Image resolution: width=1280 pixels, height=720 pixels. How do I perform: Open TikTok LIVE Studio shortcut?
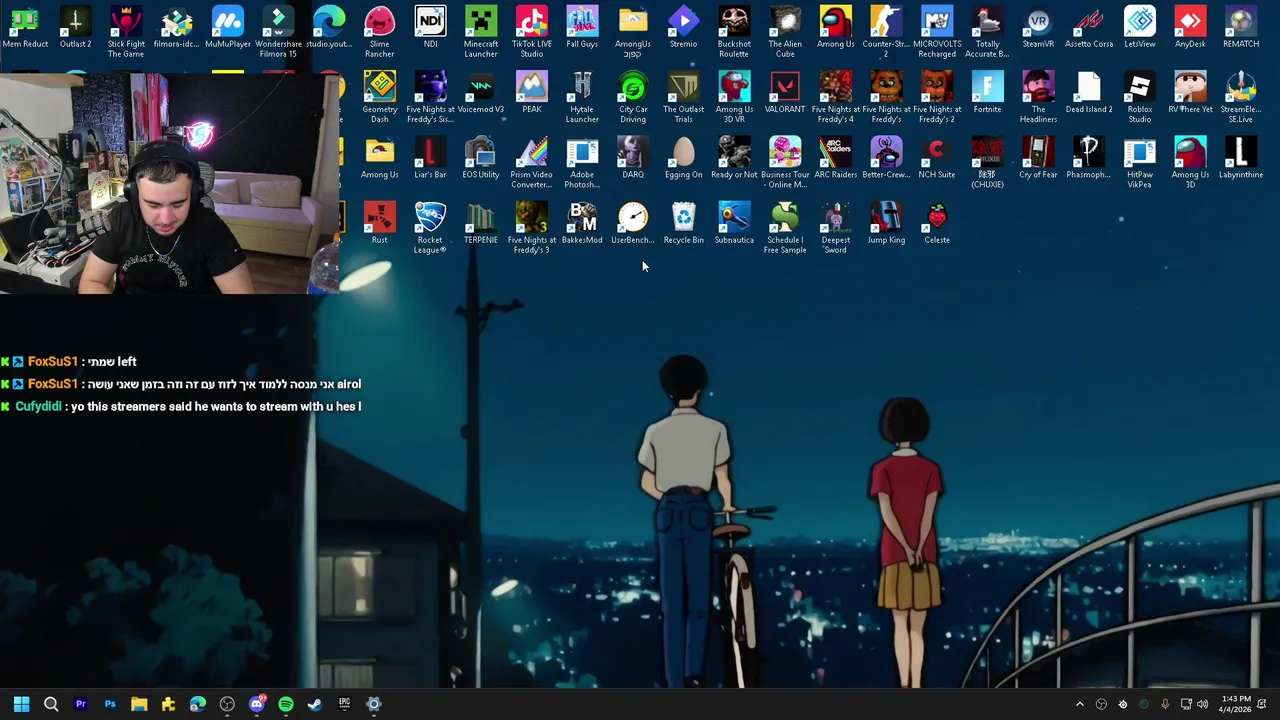point(531,32)
